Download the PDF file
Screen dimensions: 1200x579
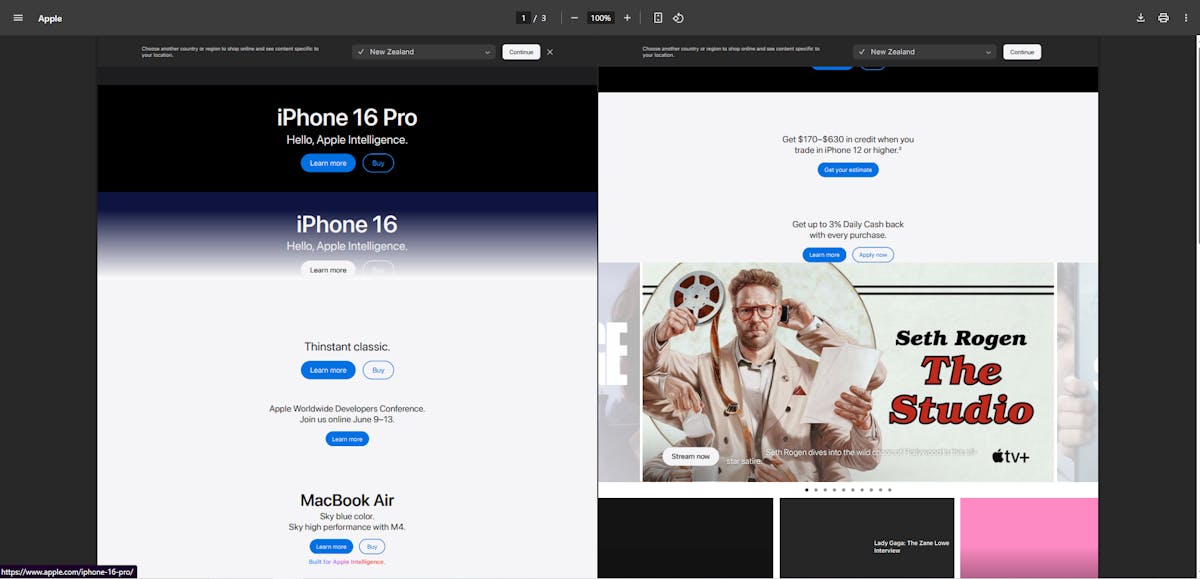(x=1141, y=18)
